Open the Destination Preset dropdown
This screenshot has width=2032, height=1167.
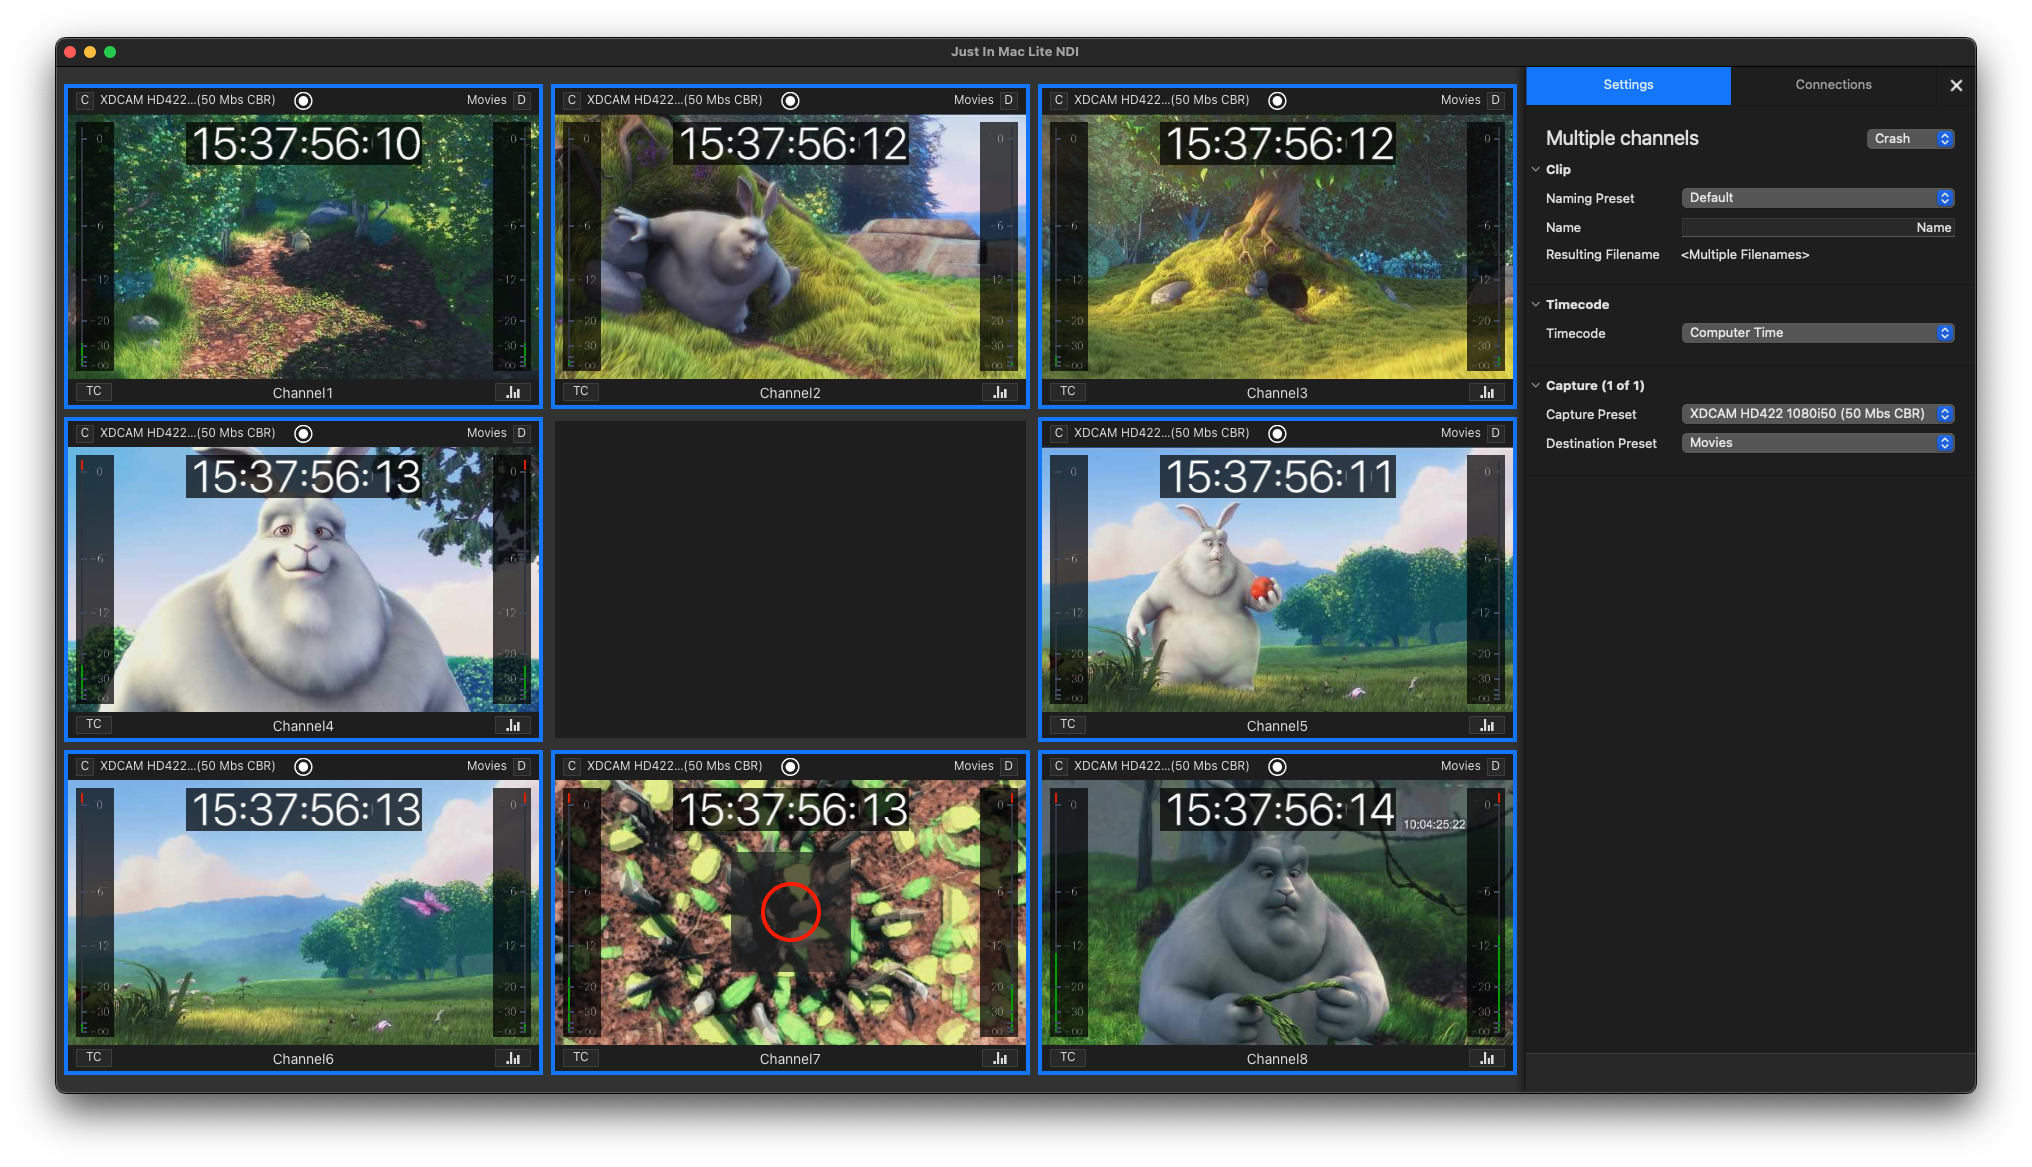click(x=1817, y=443)
